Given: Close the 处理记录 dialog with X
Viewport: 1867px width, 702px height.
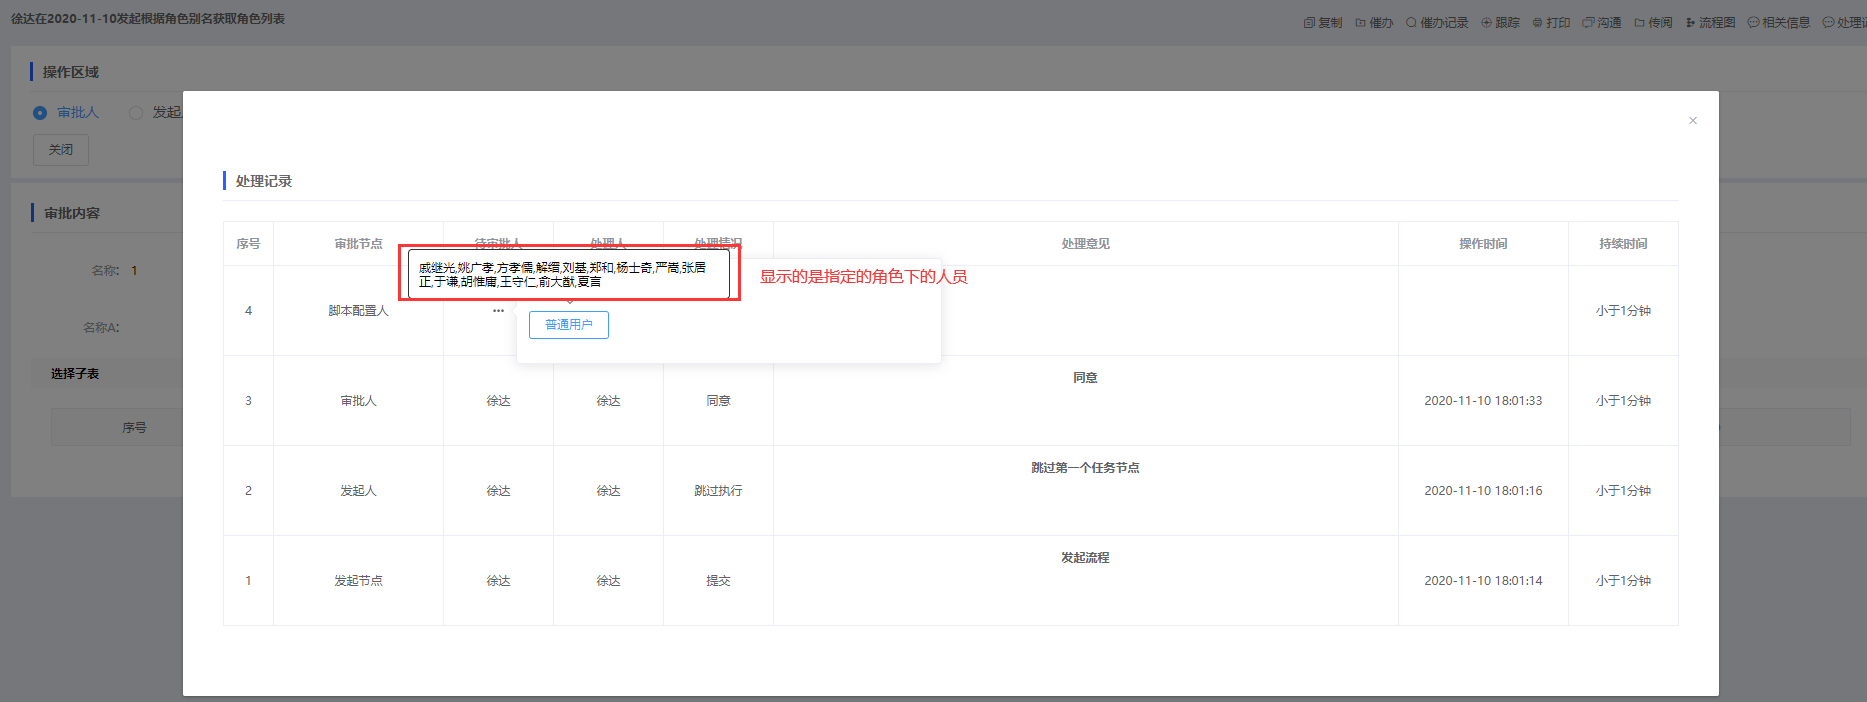Looking at the screenshot, I should pos(1693,121).
